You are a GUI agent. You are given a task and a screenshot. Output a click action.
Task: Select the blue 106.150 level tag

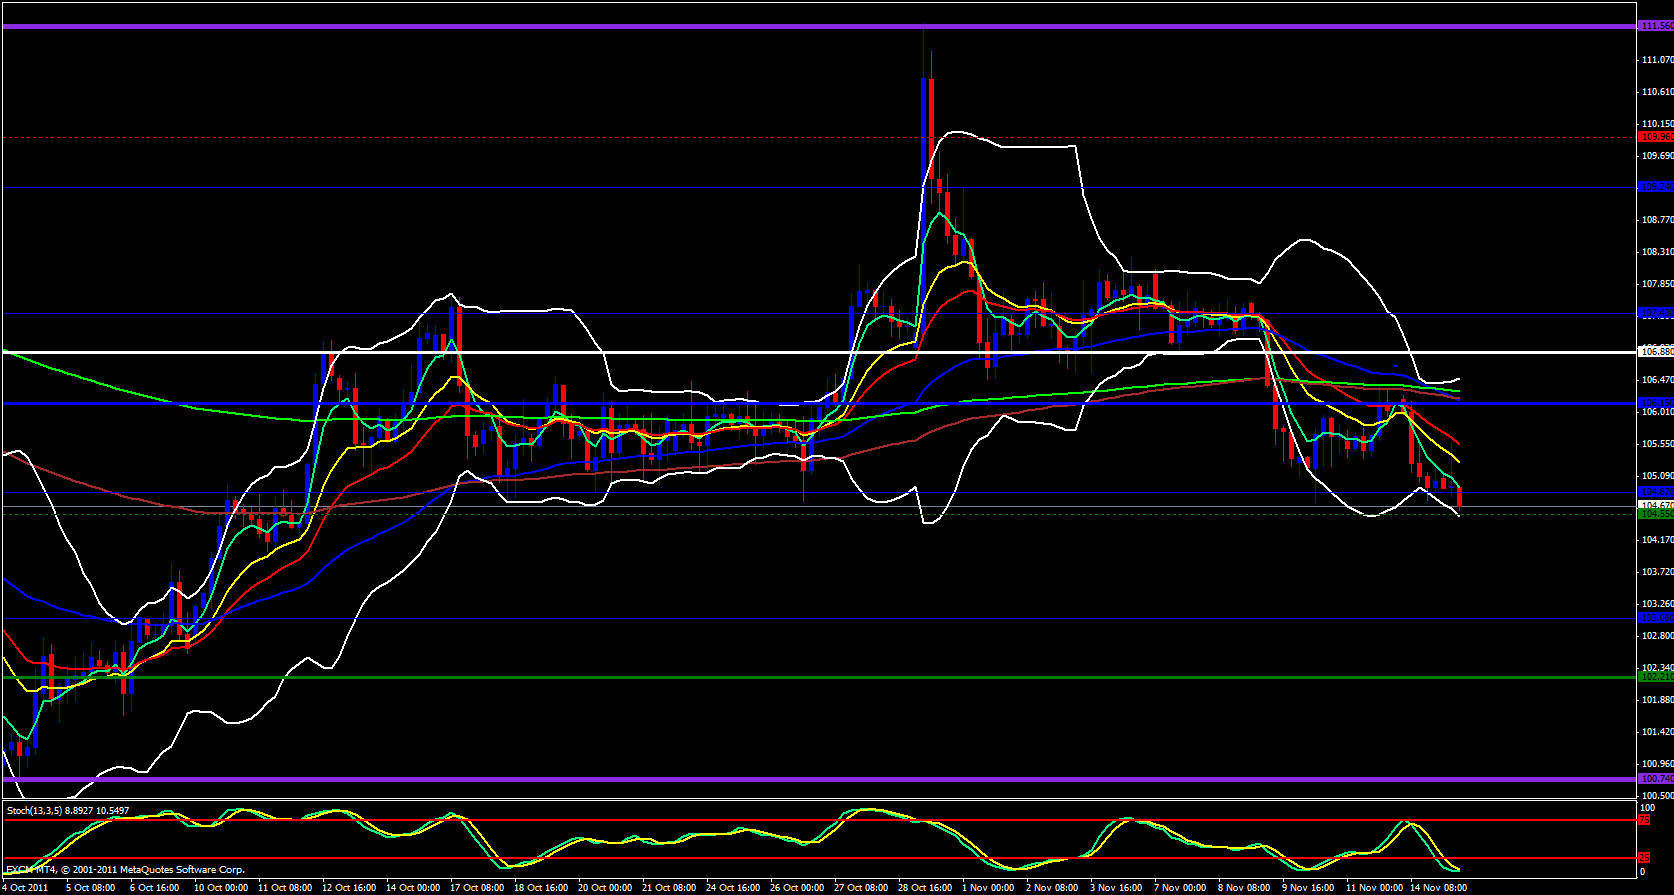(1656, 403)
